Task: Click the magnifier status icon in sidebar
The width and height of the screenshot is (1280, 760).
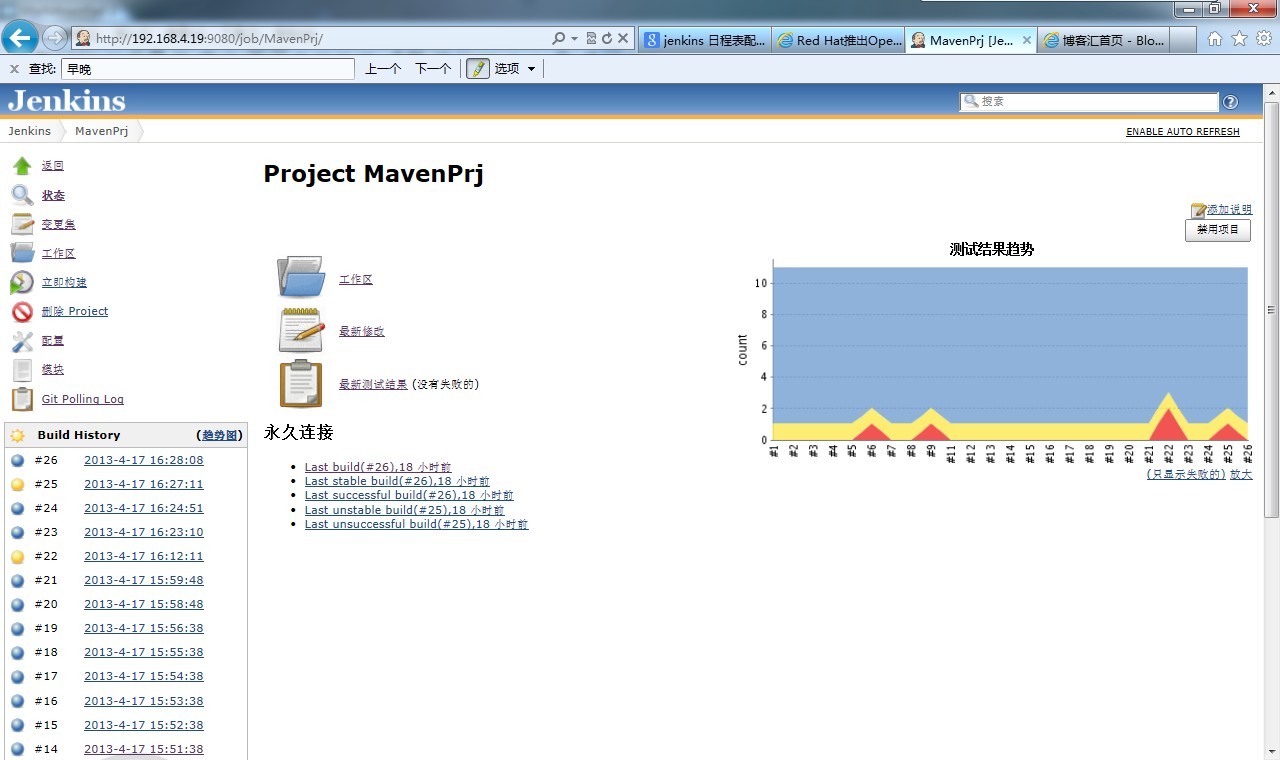Action: [x=22, y=195]
